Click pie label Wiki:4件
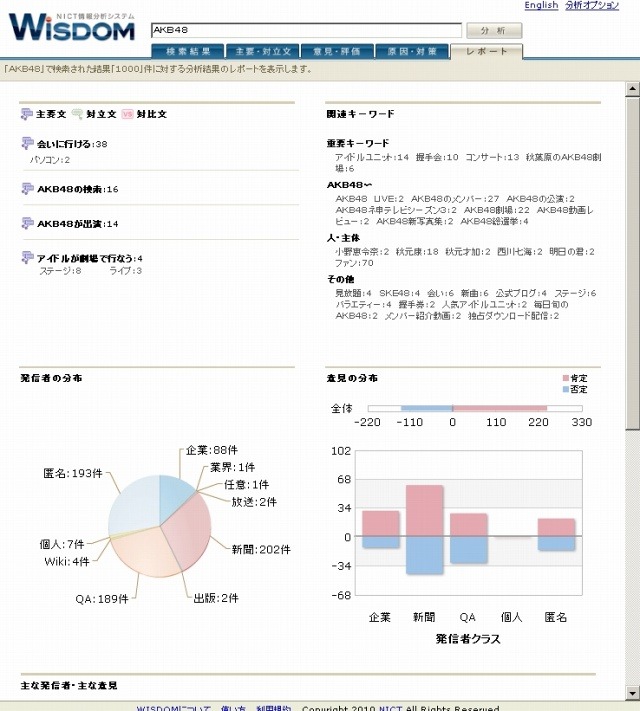Image resolution: width=640 pixels, height=711 pixels. (x=67, y=562)
